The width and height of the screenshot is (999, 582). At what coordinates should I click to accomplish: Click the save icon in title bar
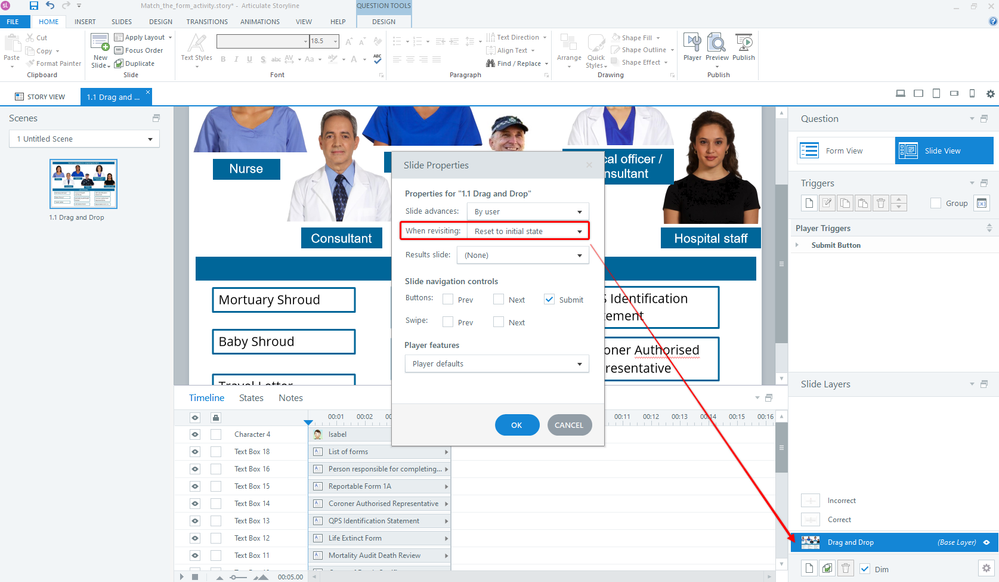coord(34,6)
